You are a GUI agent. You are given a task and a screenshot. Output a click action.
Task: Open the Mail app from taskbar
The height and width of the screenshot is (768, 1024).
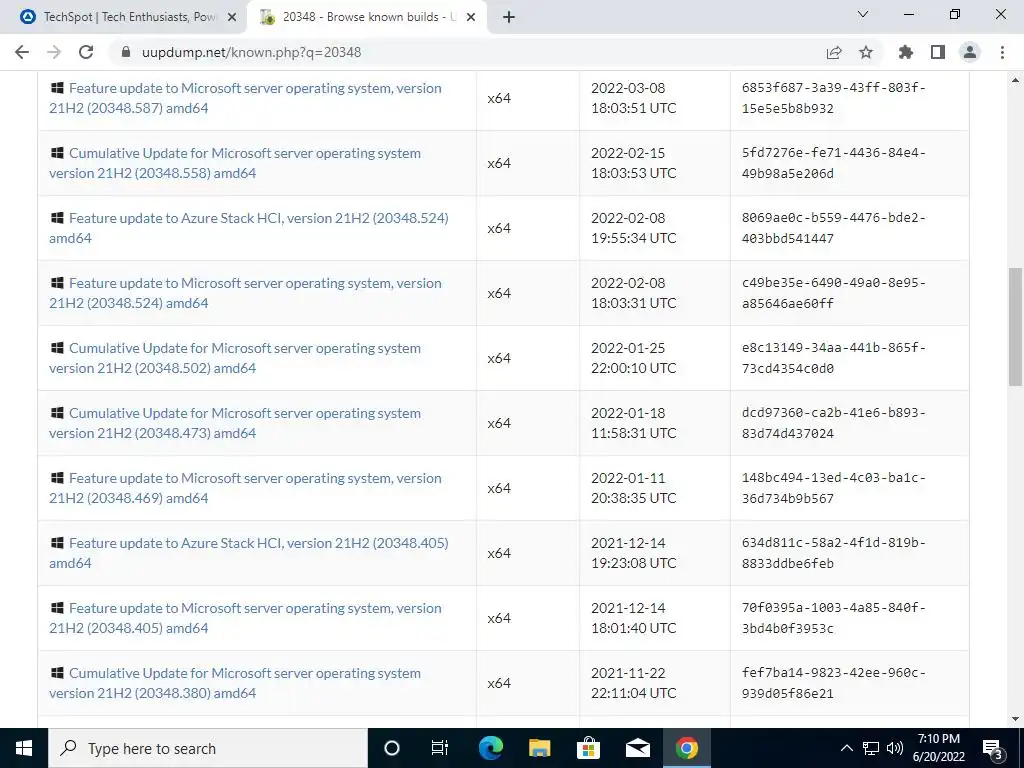click(x=637, y=748)
